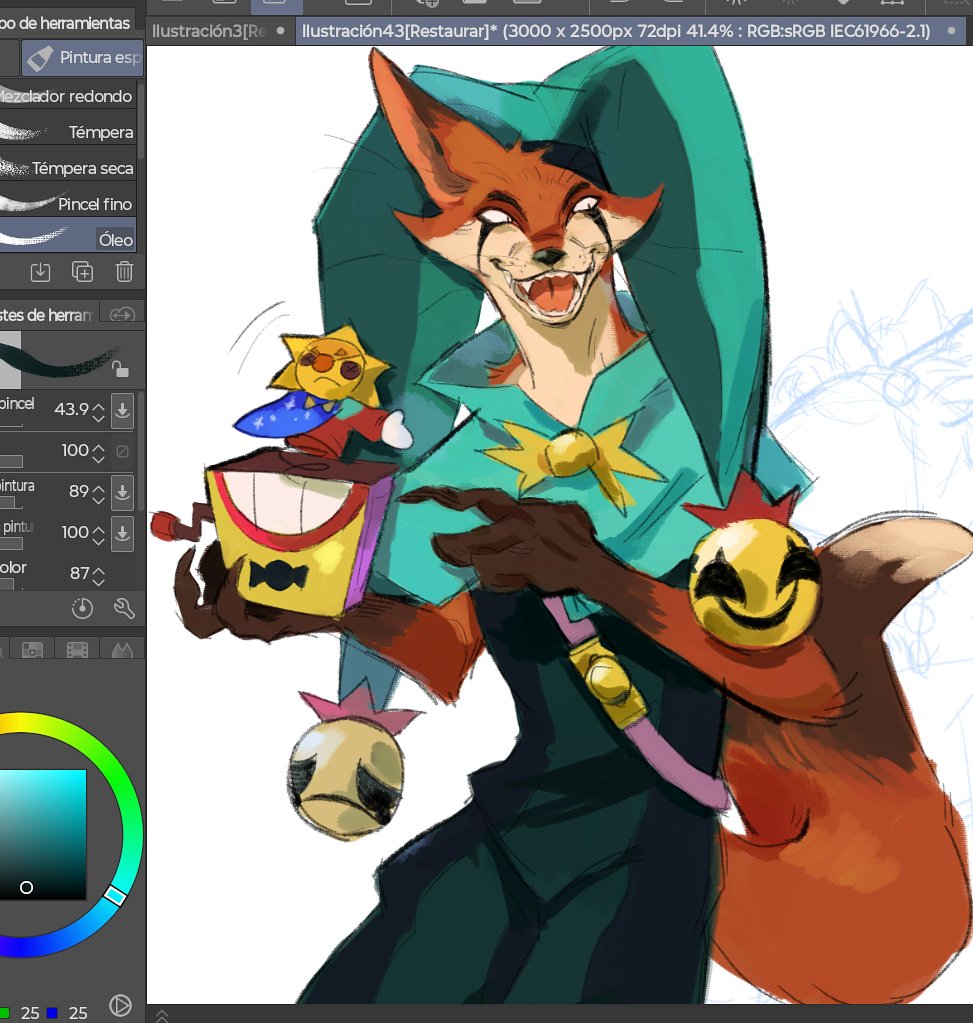Toggle the lock on the brush stroke preview
The image size is (973, 1023).
pos(120,369)
